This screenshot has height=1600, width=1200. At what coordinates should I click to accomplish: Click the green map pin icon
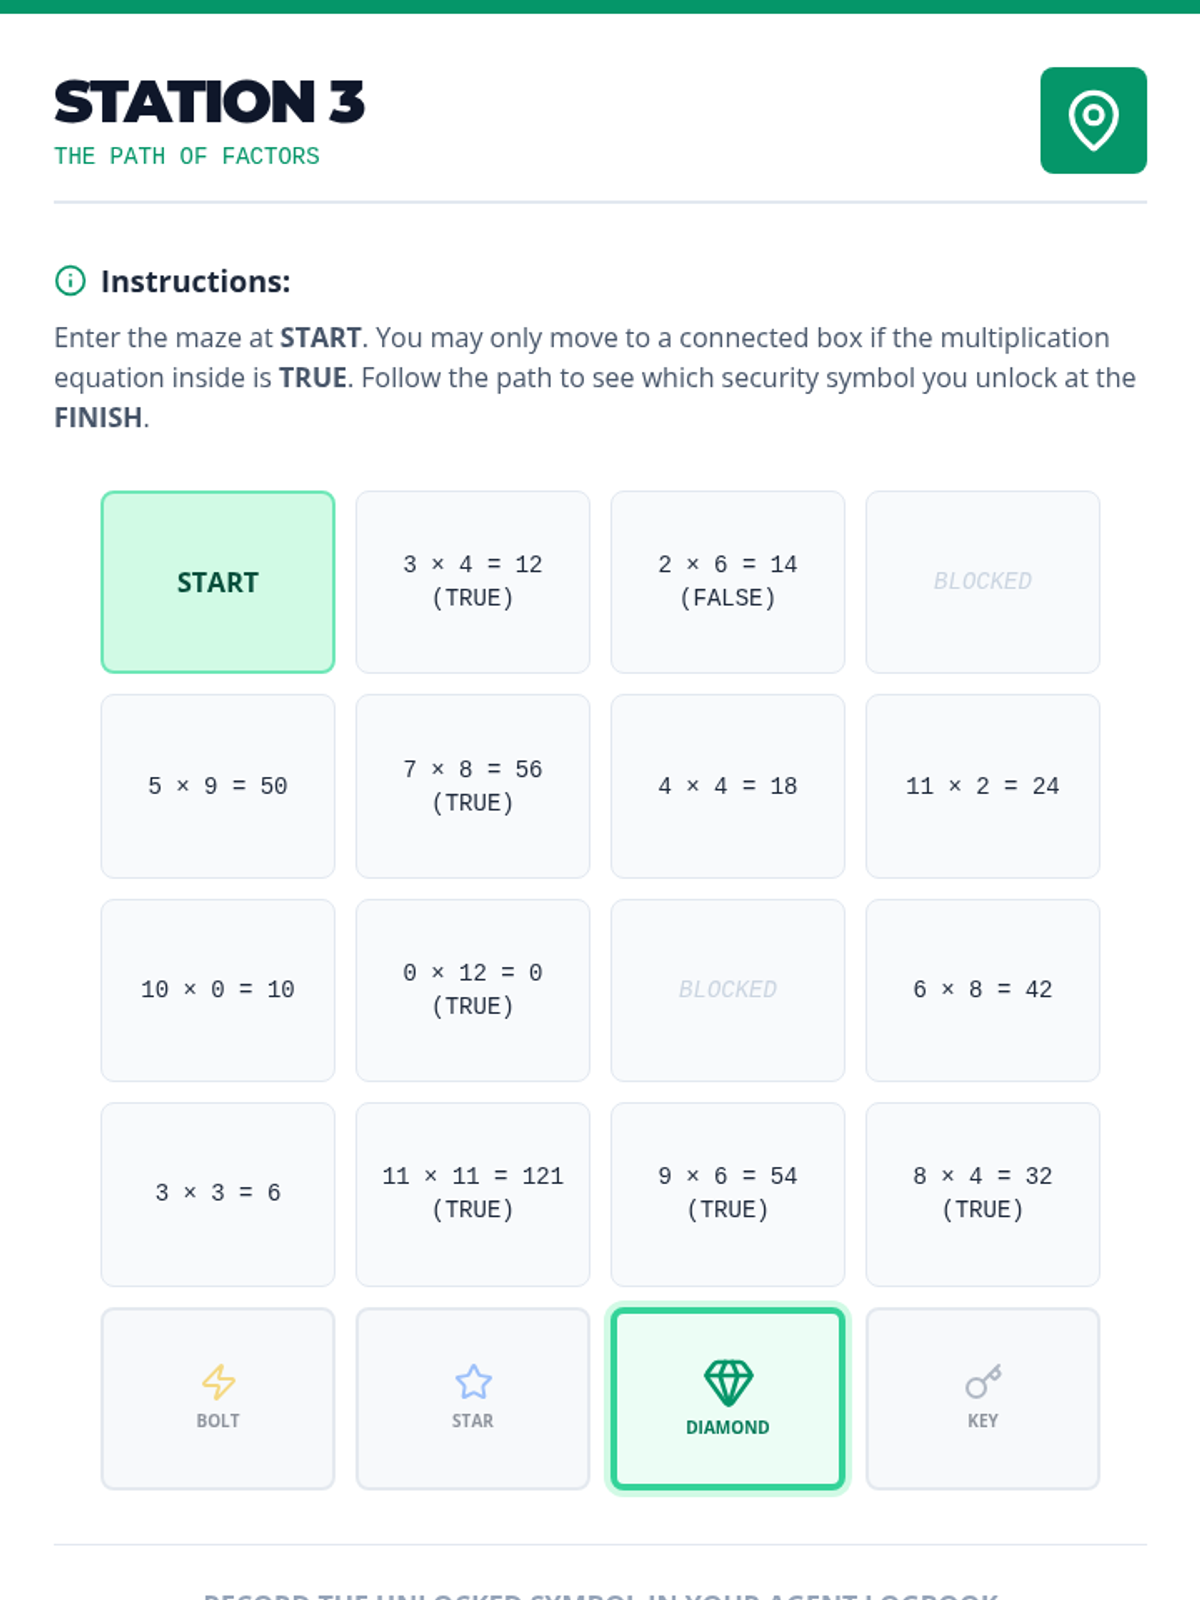(1093, 120)
